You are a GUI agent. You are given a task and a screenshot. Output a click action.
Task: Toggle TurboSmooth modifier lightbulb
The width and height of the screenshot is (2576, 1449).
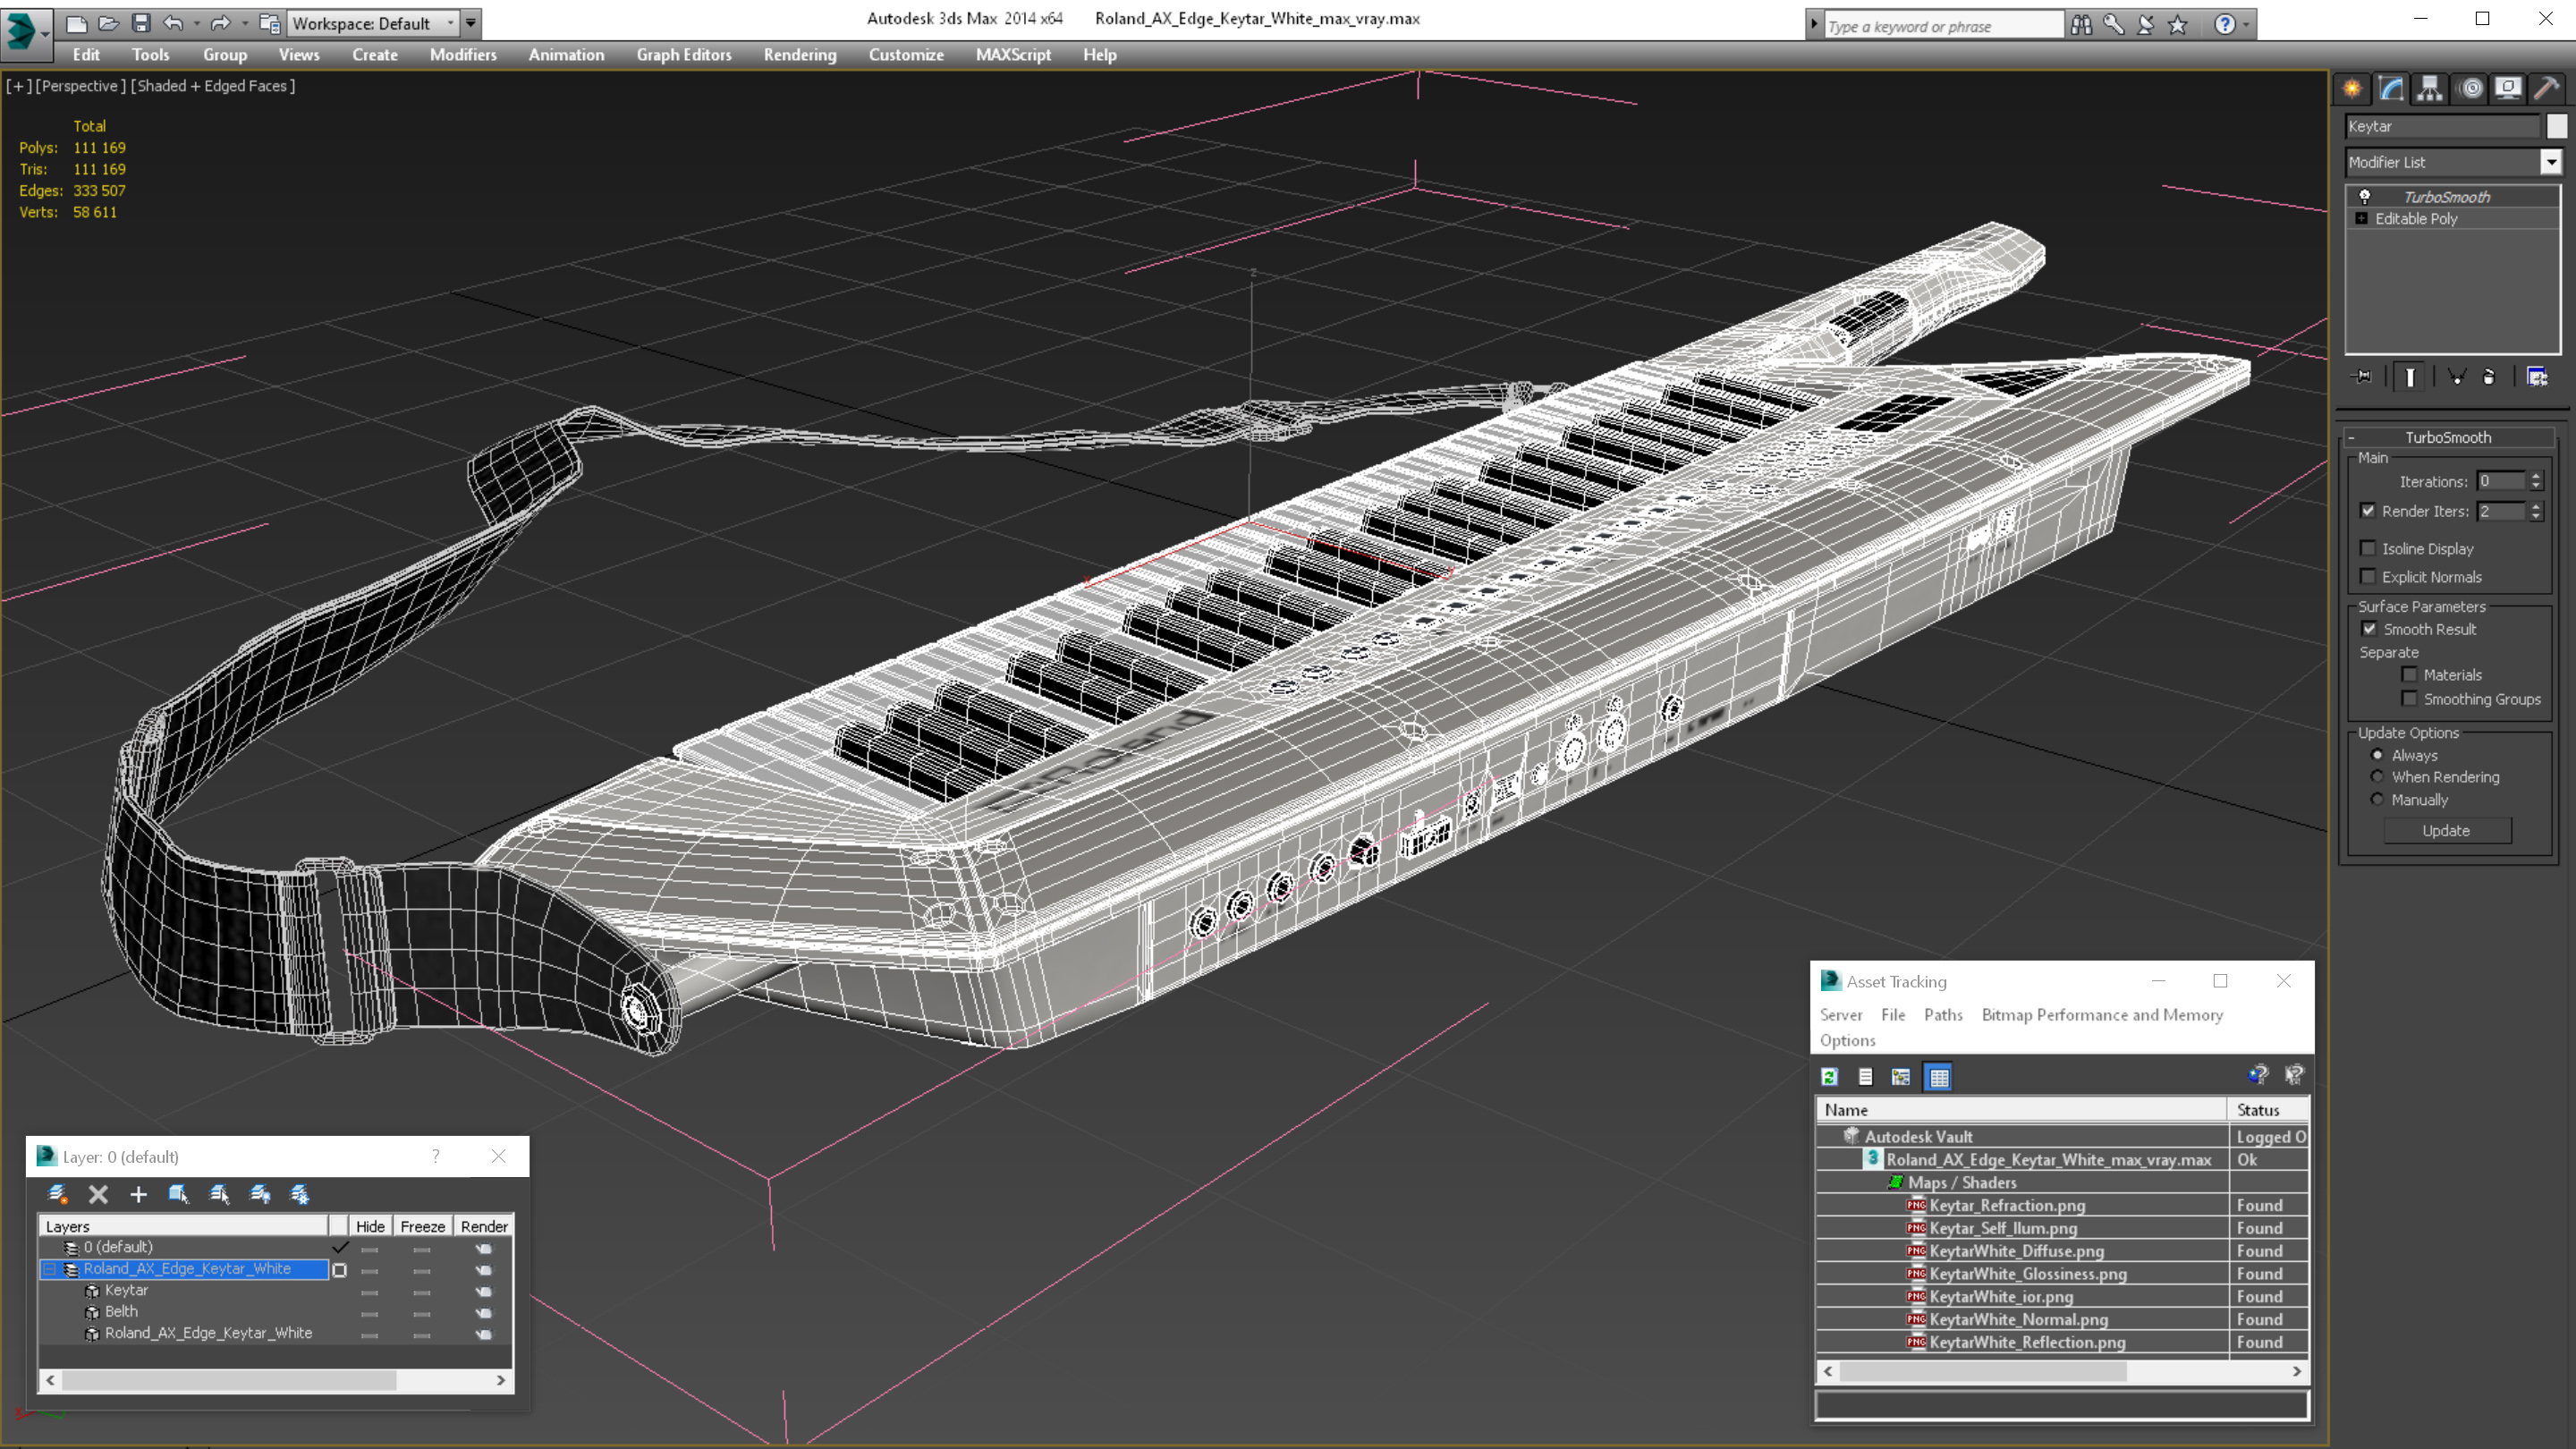click(x=2365, y=197)
